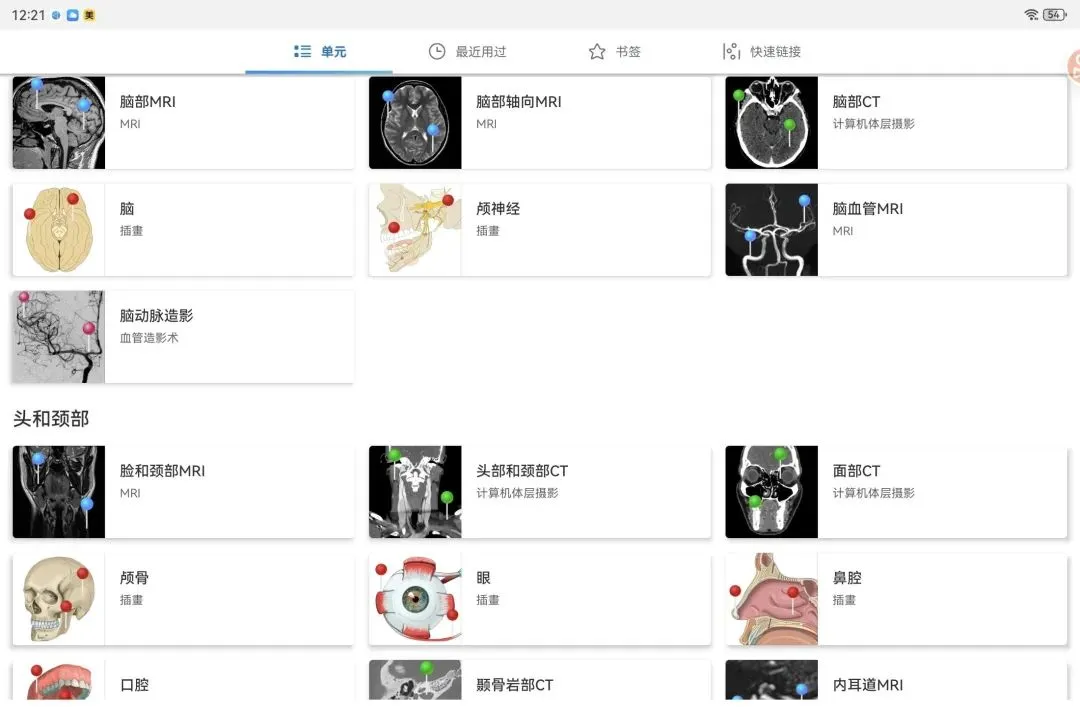The image size is (1080, 707).
Task: Open the 快速链接 icon
Action: click(731, 52)
